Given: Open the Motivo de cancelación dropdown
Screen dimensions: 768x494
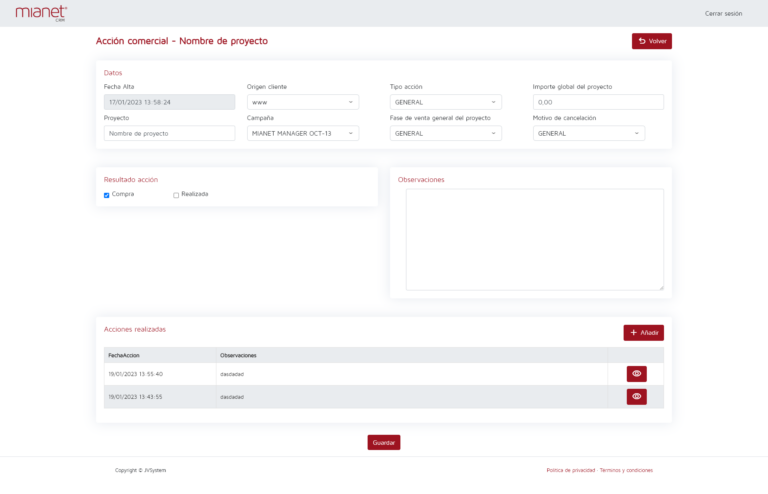Looking at the screenshot, I should [588, 133].
